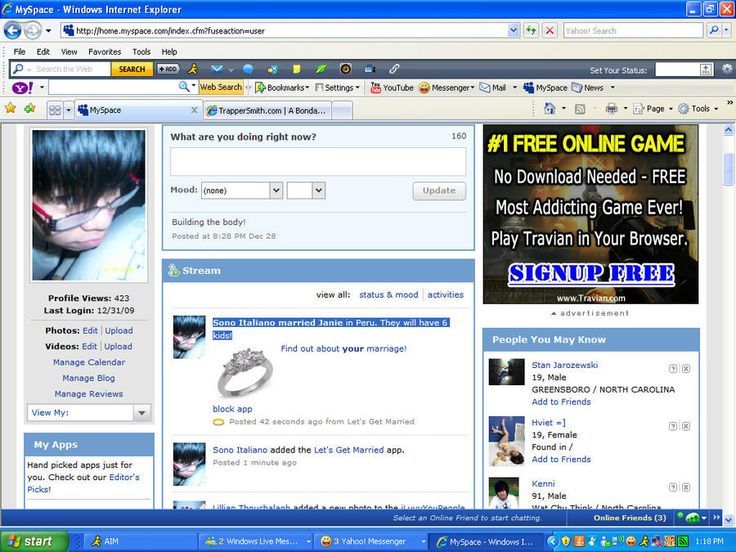Click the Refresh page icon

[x=531, y=31]
